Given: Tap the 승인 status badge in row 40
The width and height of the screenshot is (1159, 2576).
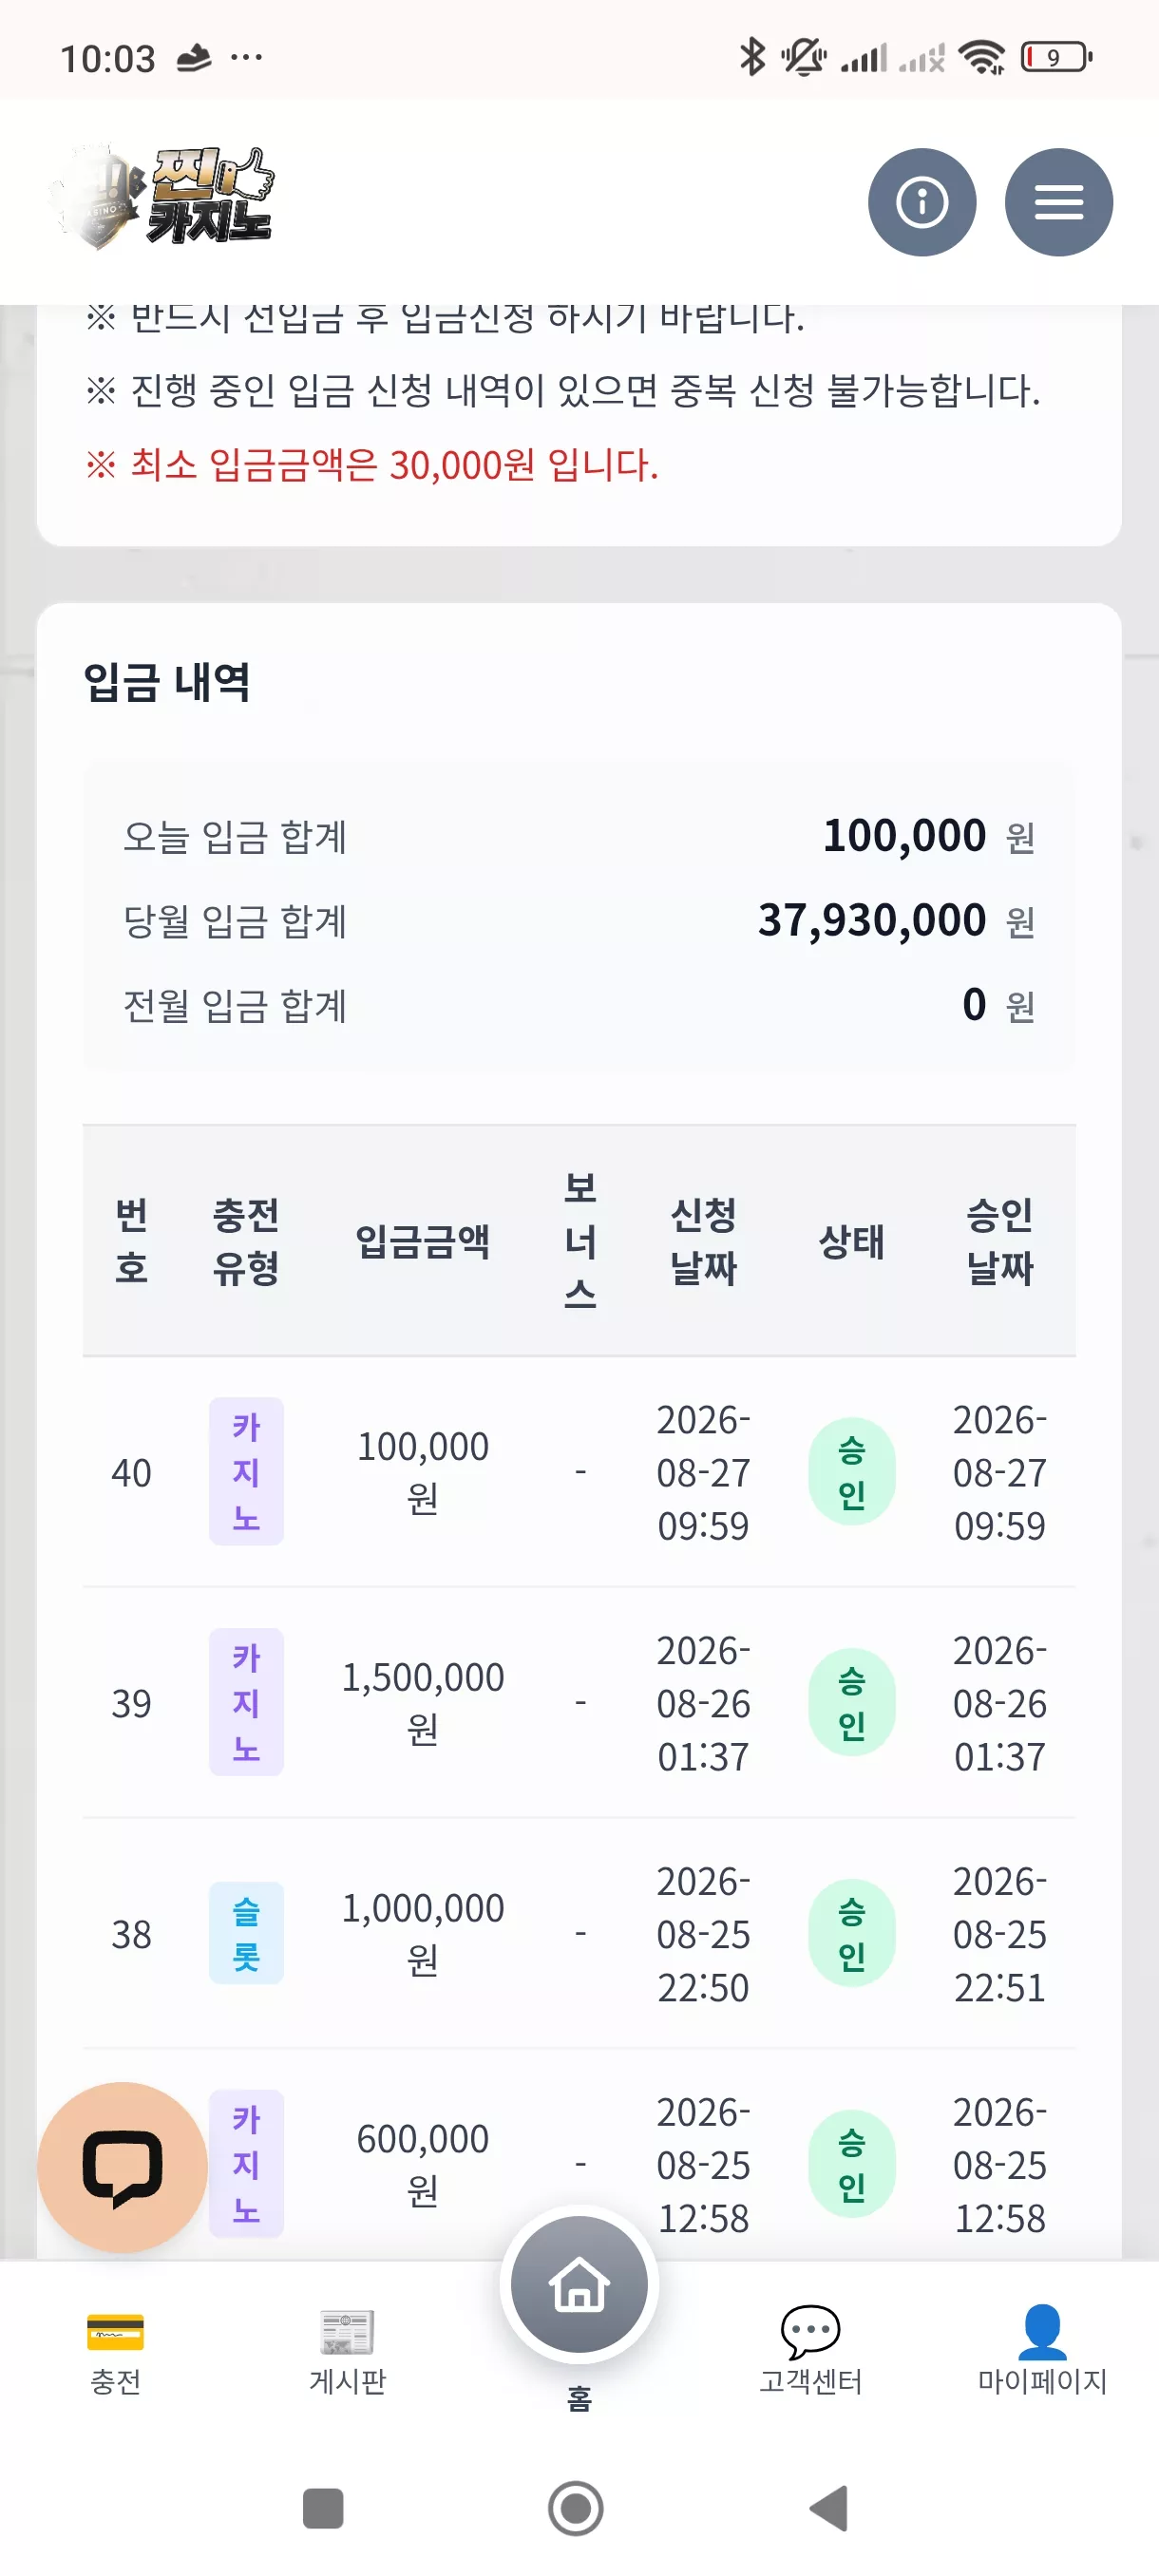Looking at the screenshot, I should click(851, 1471).
